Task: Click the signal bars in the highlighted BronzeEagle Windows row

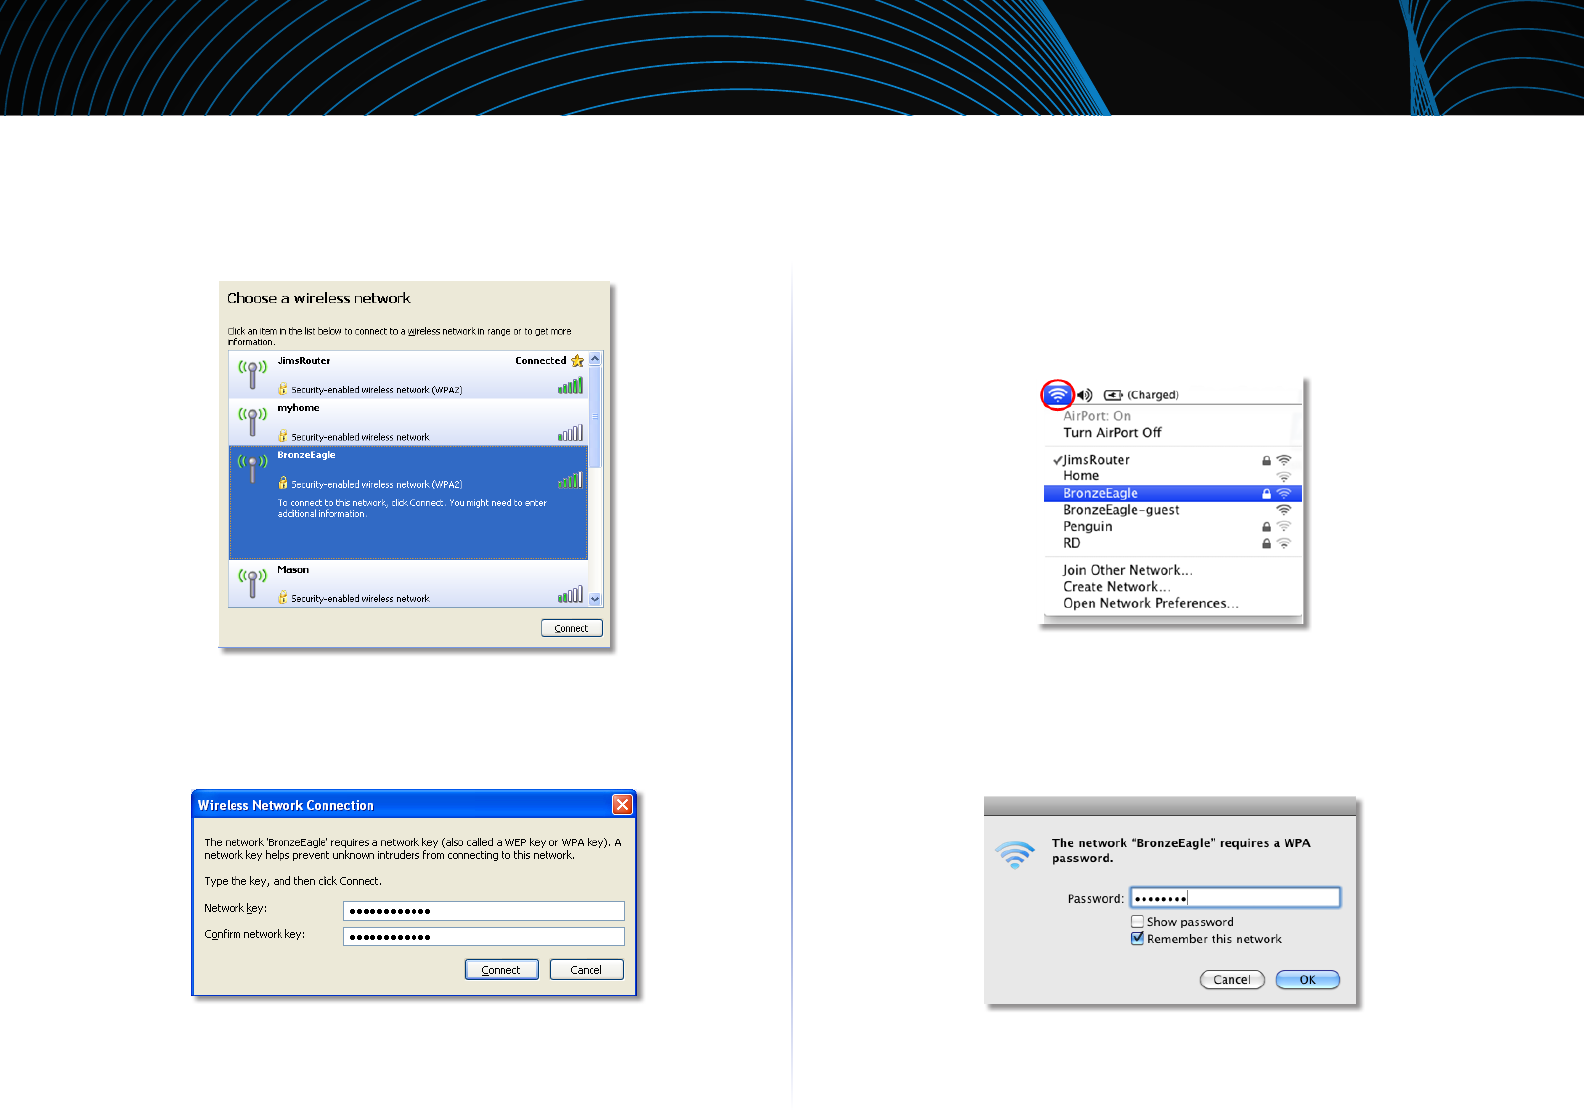Action: tap(570, 480)
